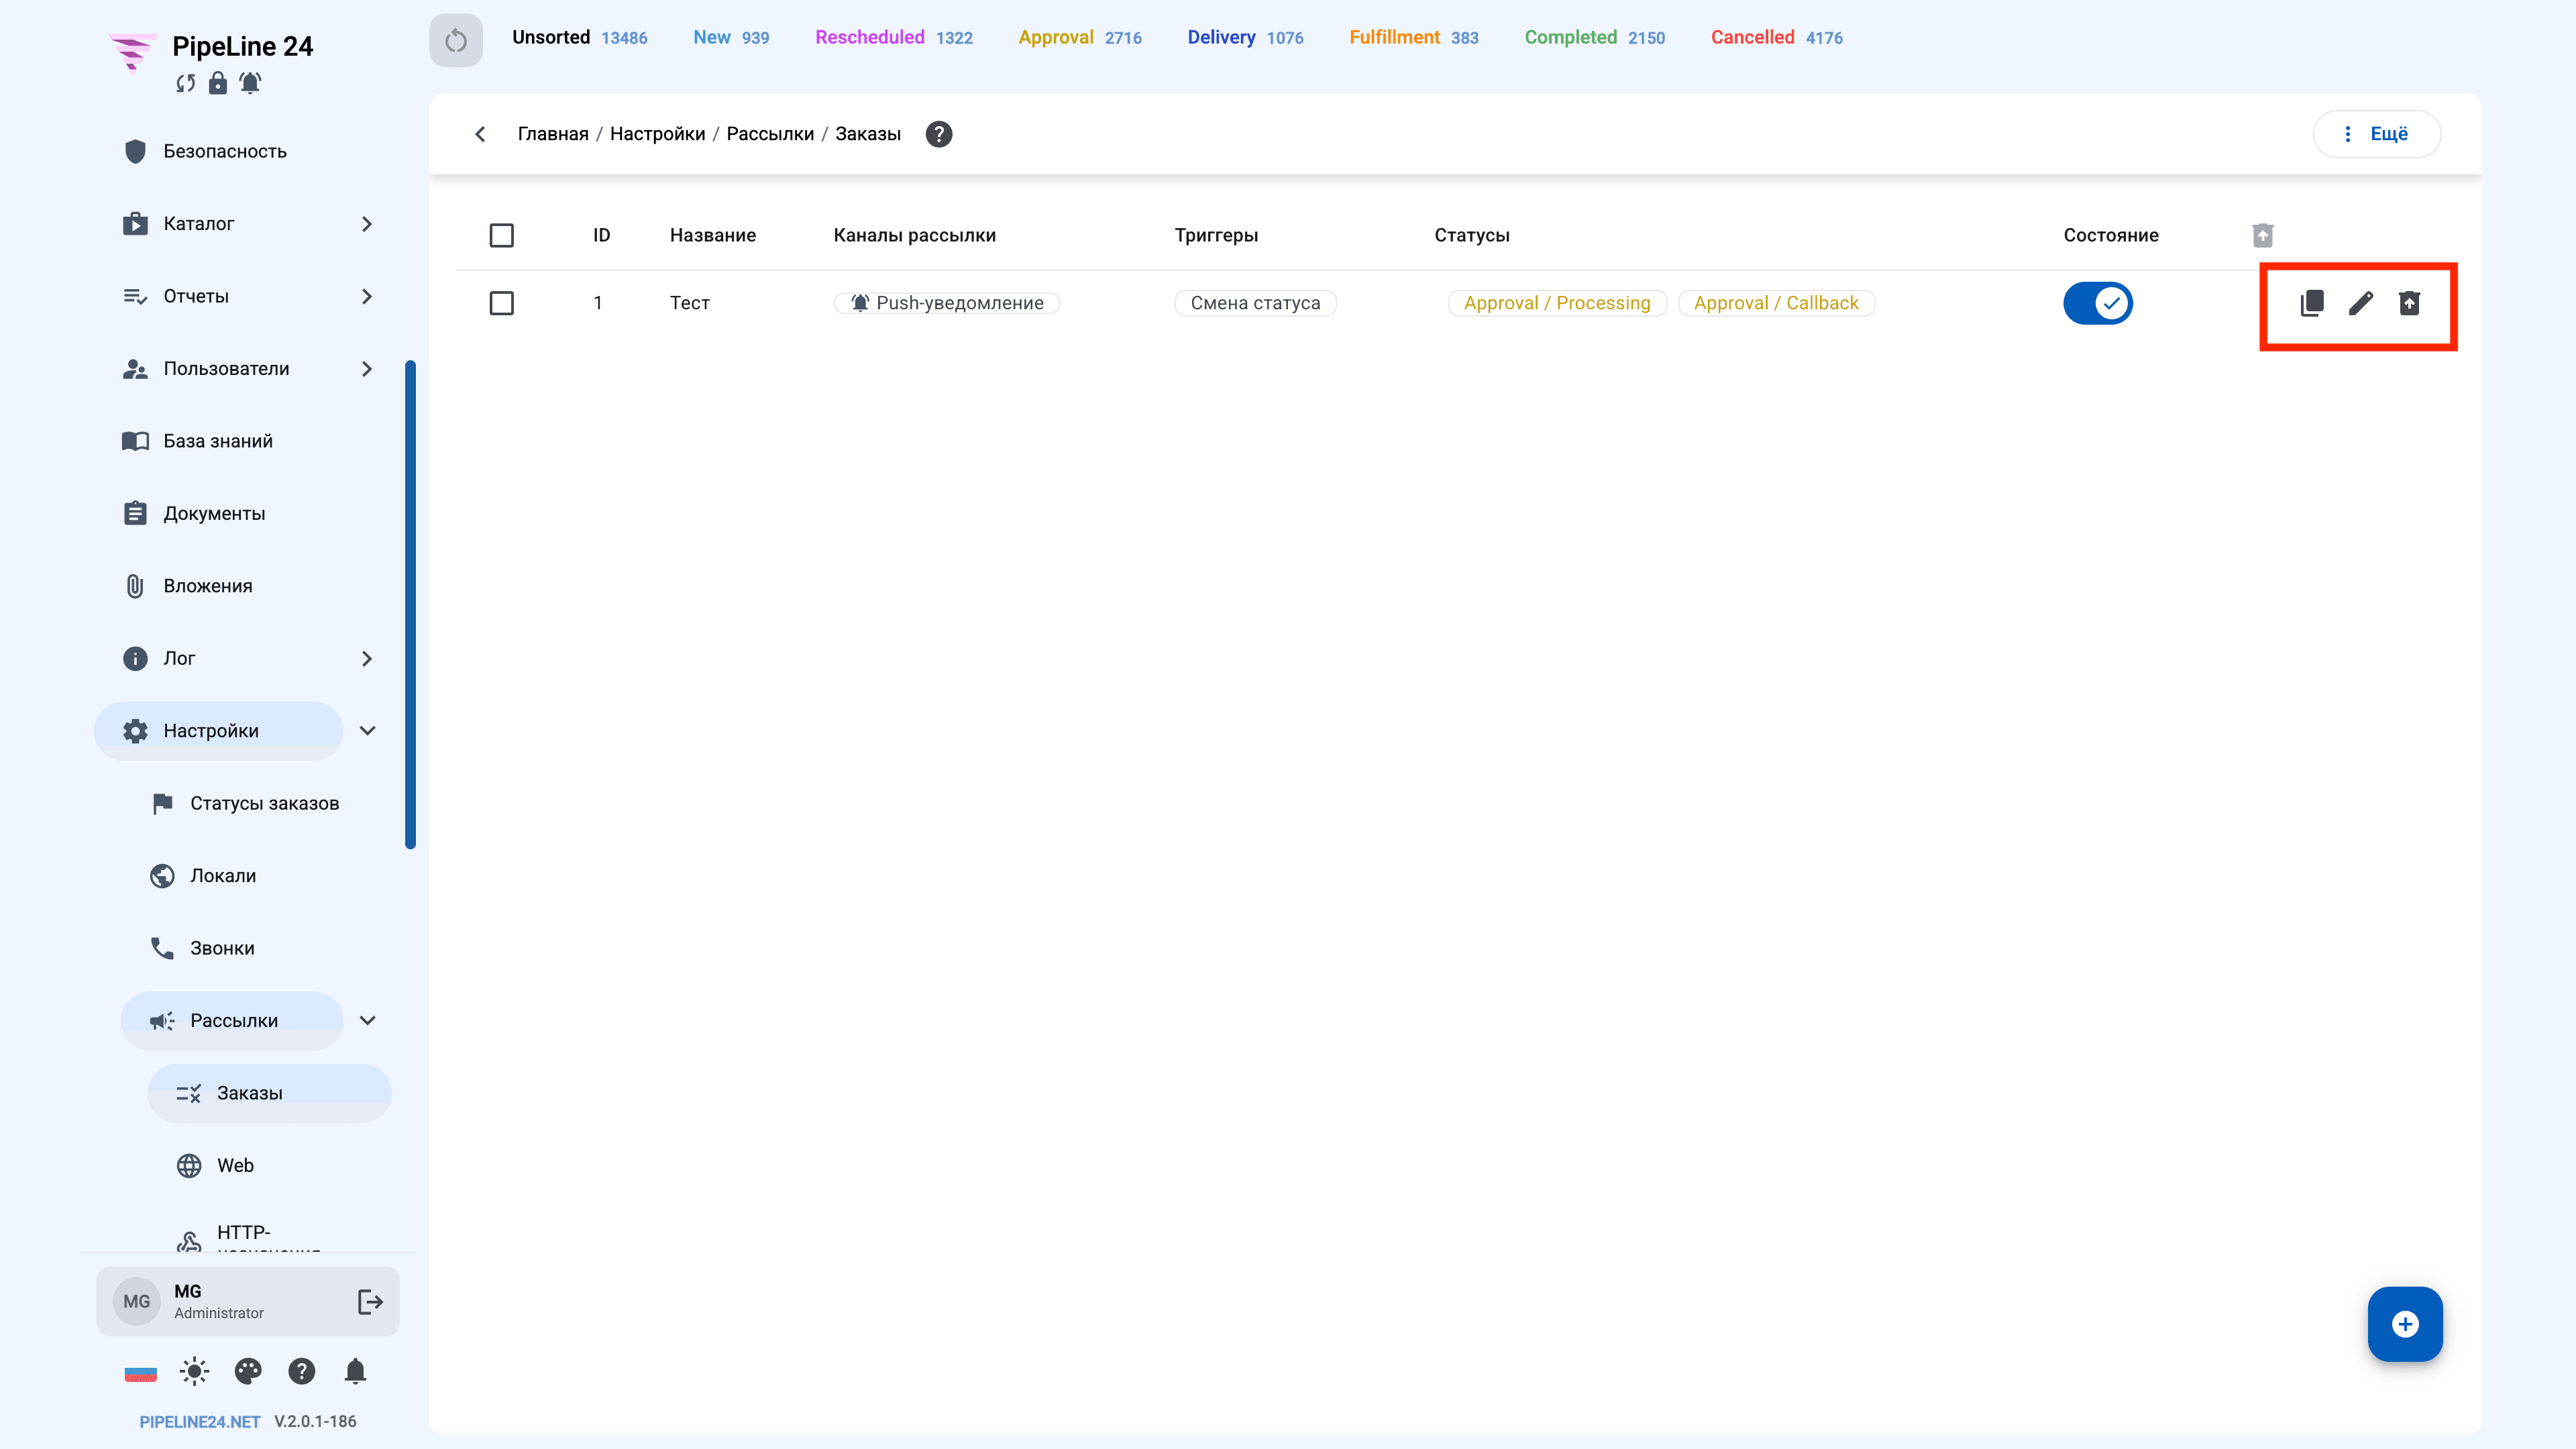2576x1449 pixels.
Task: Check the select-all checkbox in table header
Action: 502,235
